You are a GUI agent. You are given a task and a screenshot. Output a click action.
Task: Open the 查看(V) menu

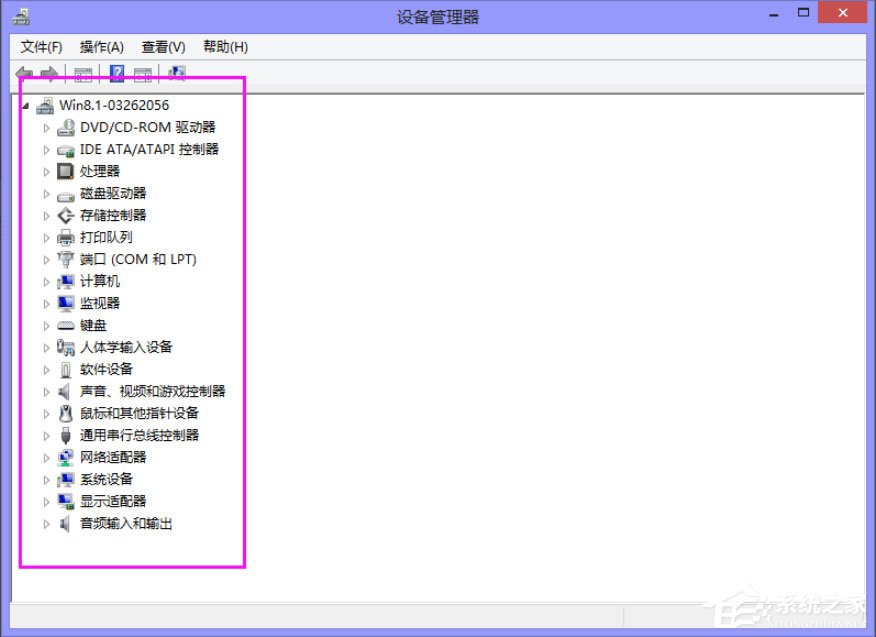pos(163,46)
